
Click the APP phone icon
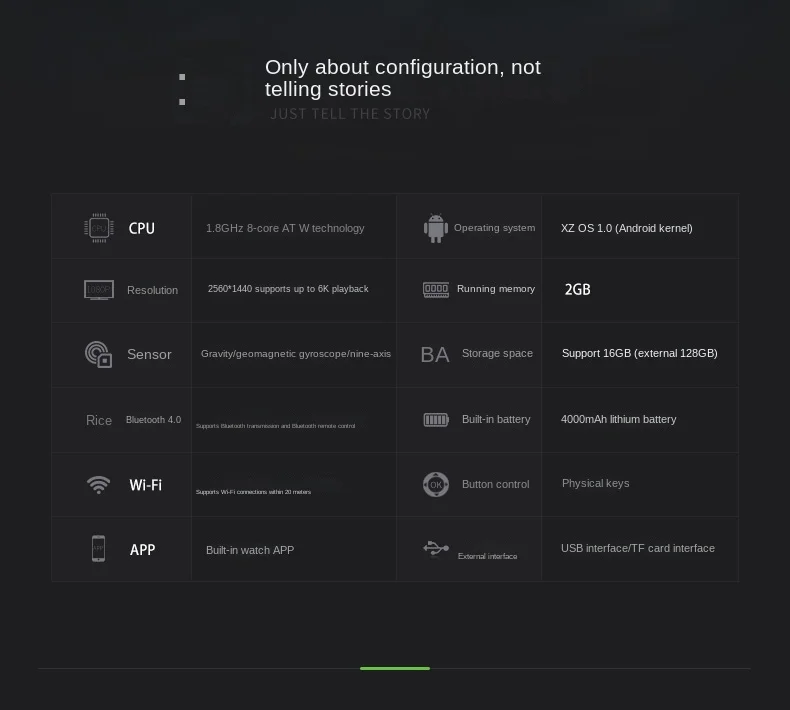coord(98,549)
